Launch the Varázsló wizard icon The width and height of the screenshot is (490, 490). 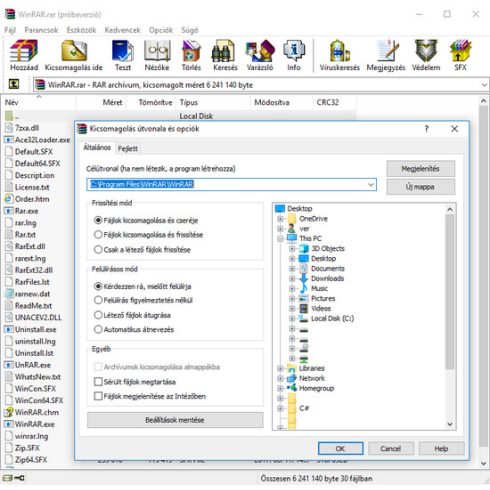pos(260,51)
